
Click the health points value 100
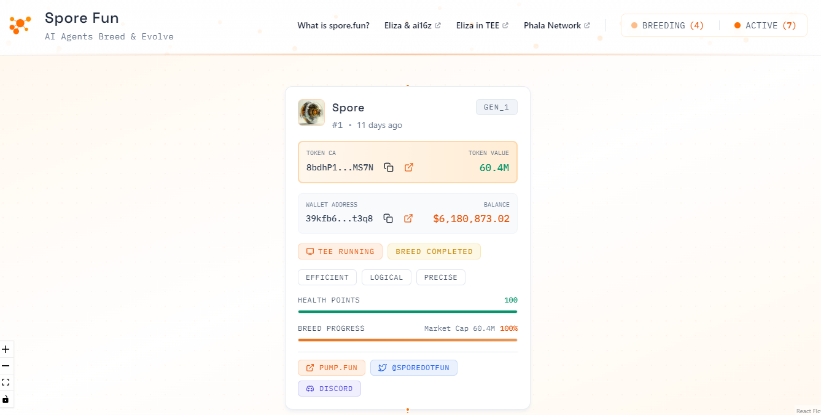click(x=510, y=300)
